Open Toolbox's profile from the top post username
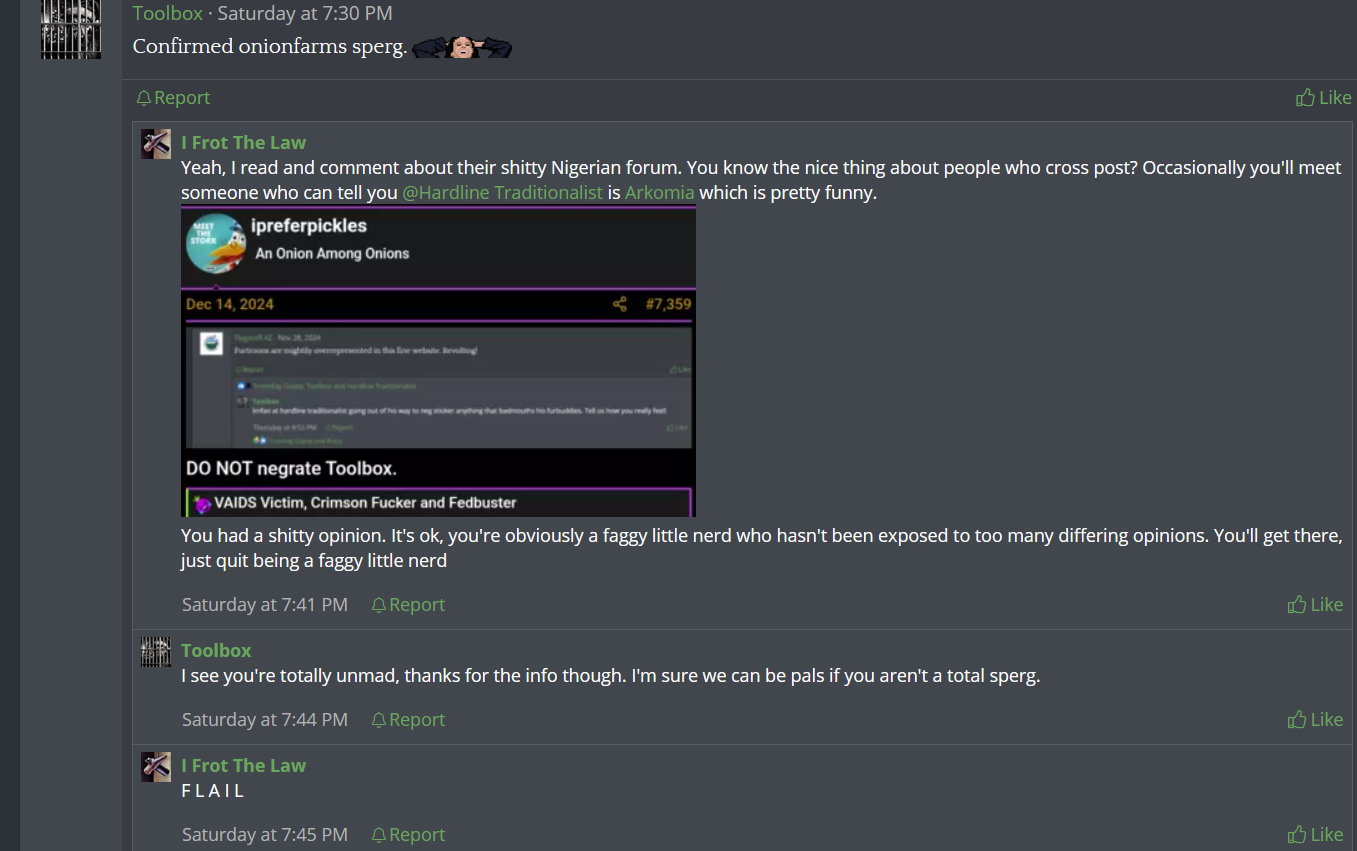 point(167,13)
